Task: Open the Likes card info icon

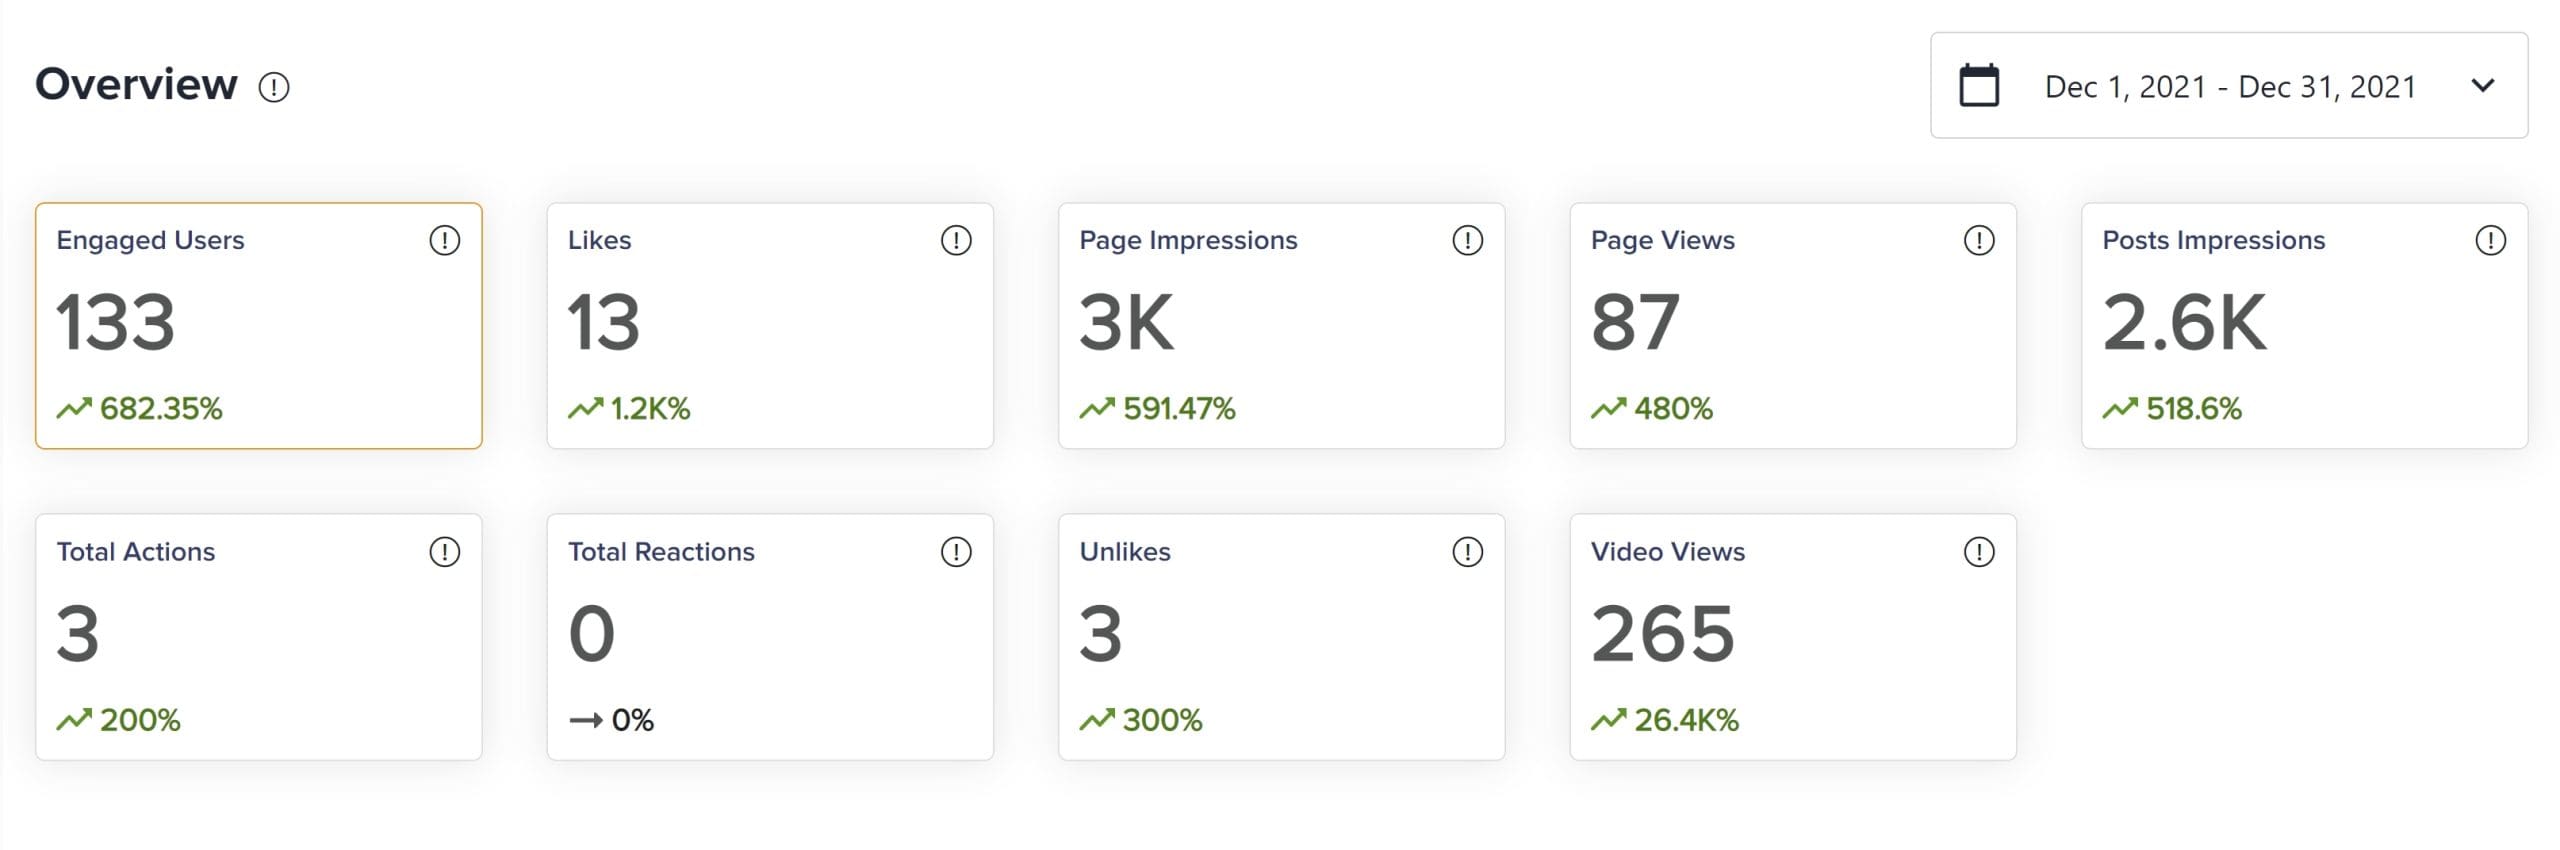Action: coord(956,240)
